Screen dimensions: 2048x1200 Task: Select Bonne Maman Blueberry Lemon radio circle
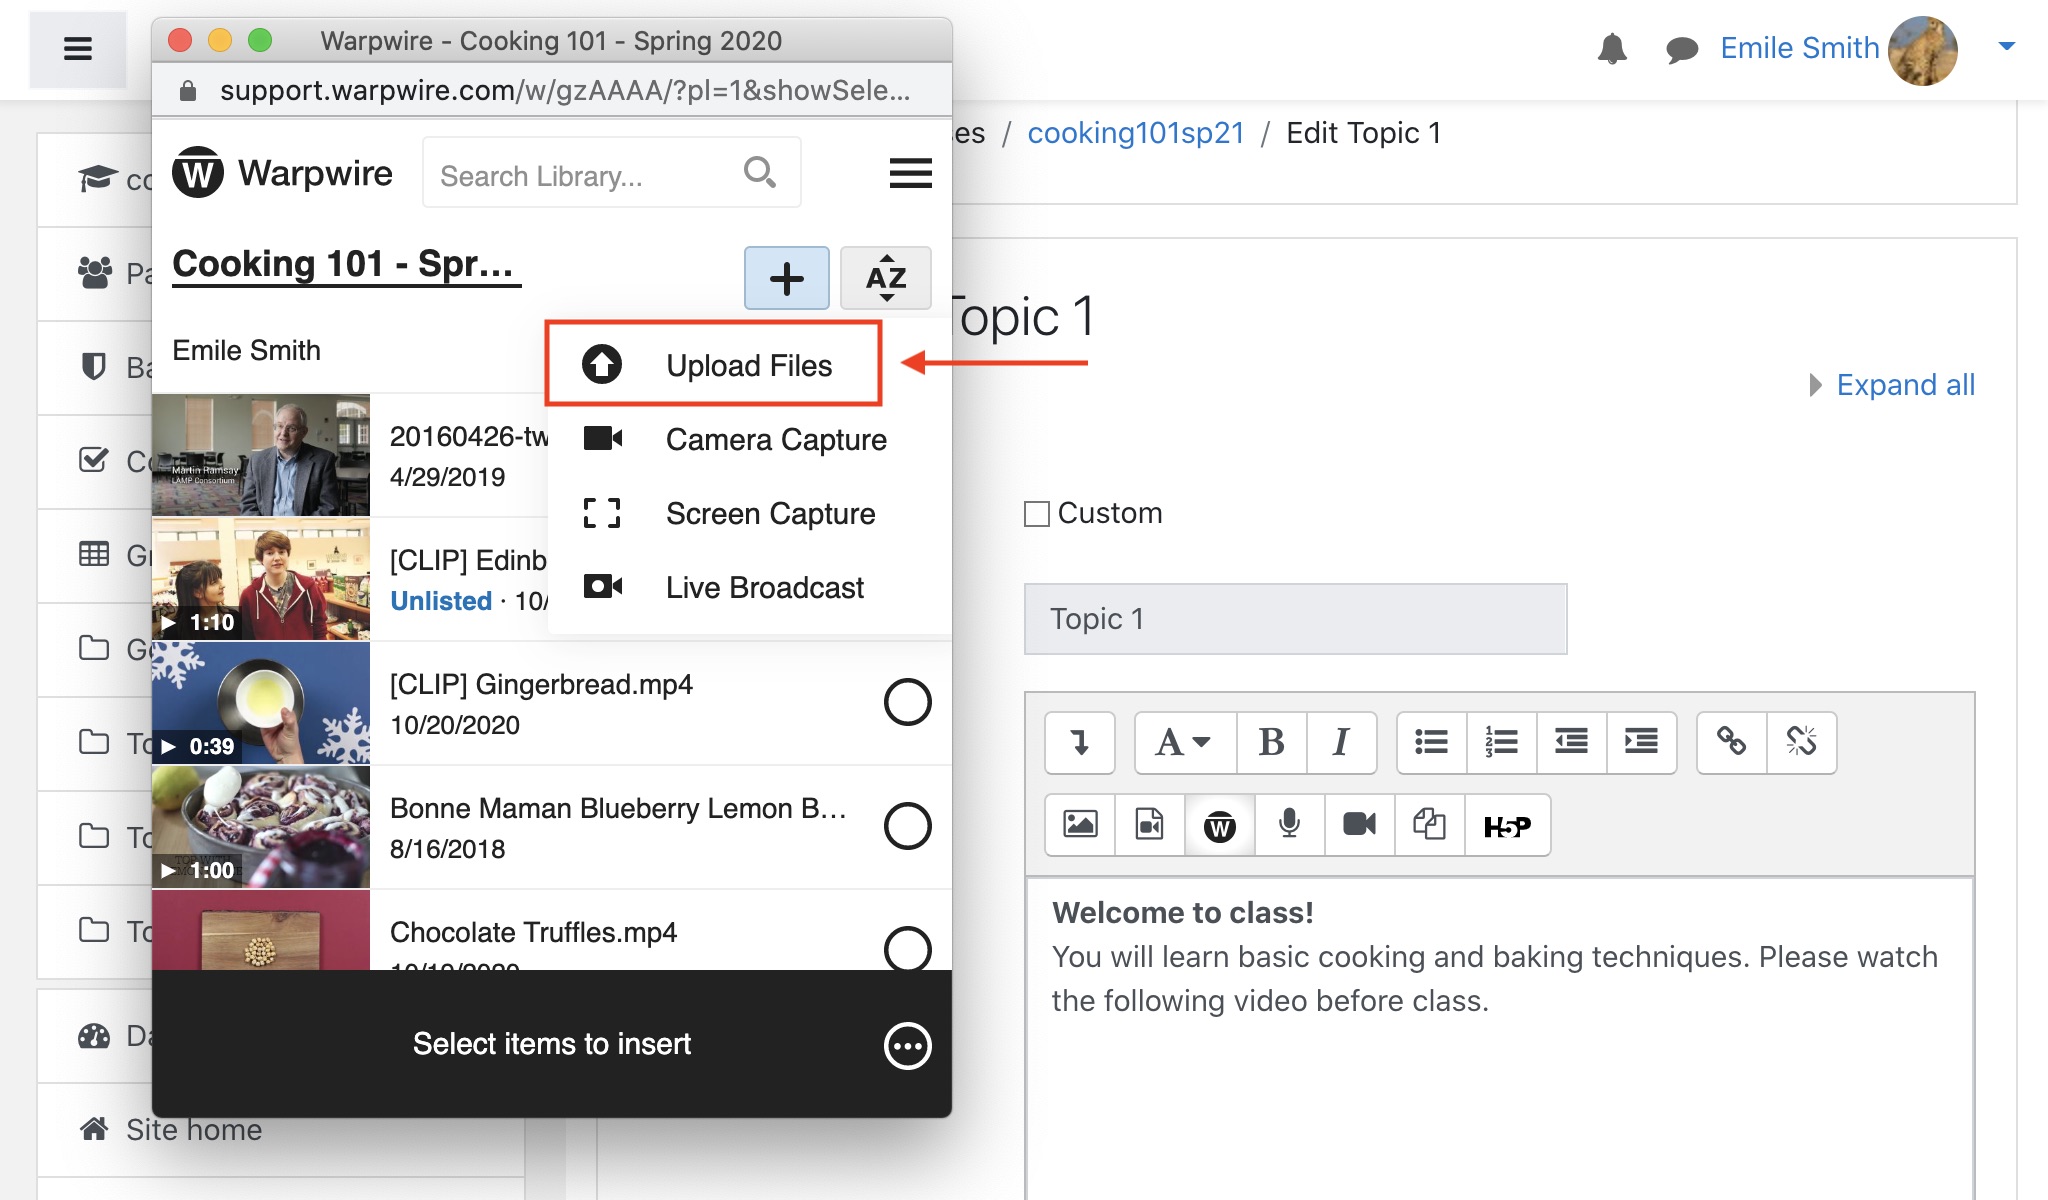pos(907,826)
